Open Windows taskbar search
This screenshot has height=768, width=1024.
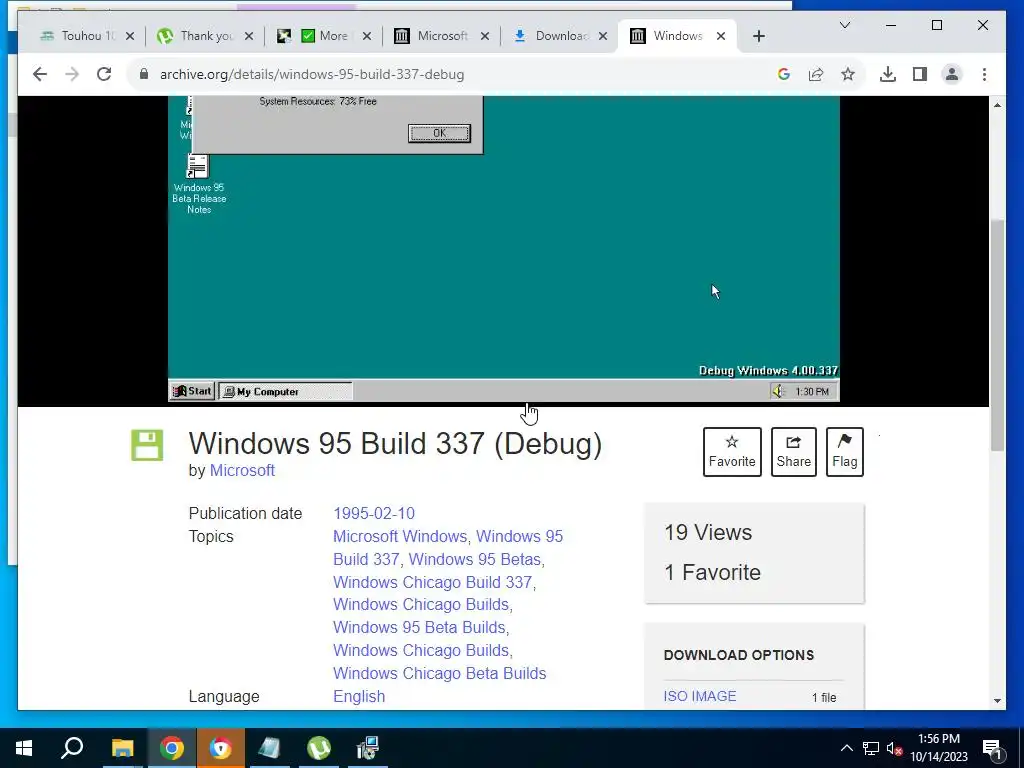(72, 748)
